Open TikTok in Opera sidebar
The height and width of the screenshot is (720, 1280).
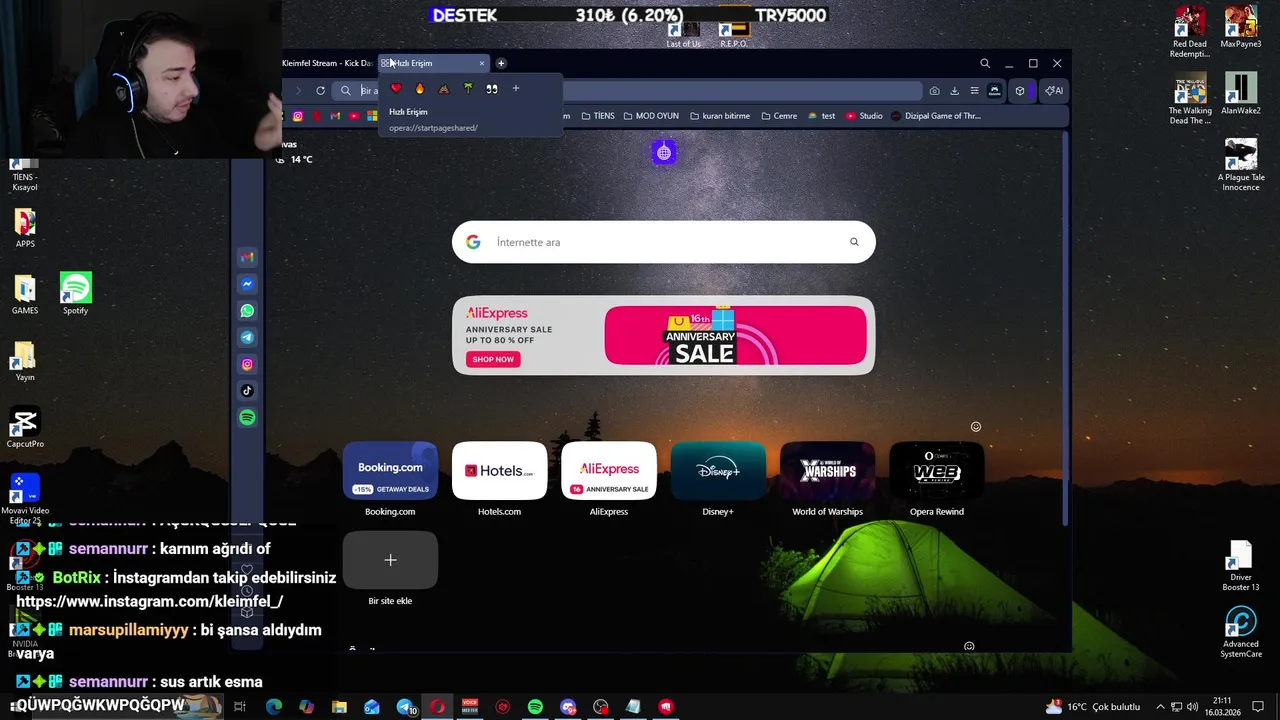point(247,390)
